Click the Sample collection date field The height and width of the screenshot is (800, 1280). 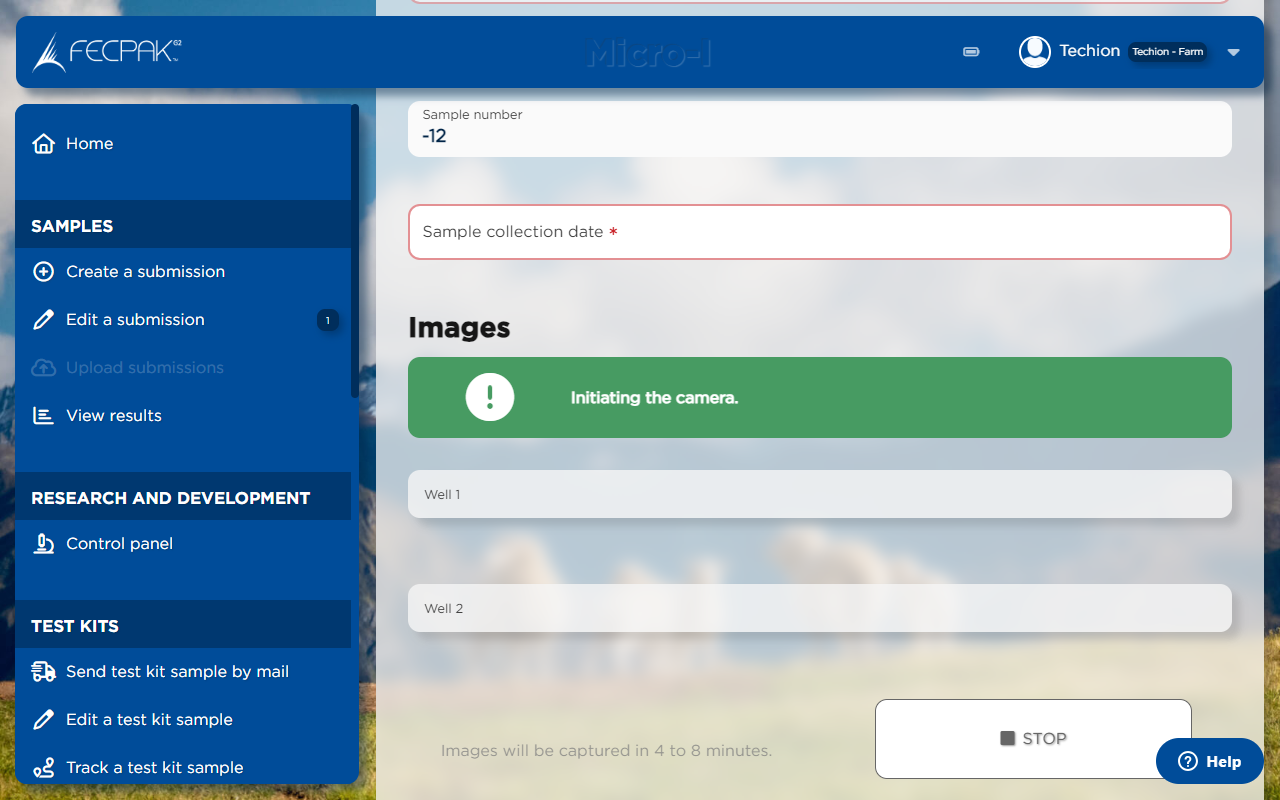[x=819, y=231]
